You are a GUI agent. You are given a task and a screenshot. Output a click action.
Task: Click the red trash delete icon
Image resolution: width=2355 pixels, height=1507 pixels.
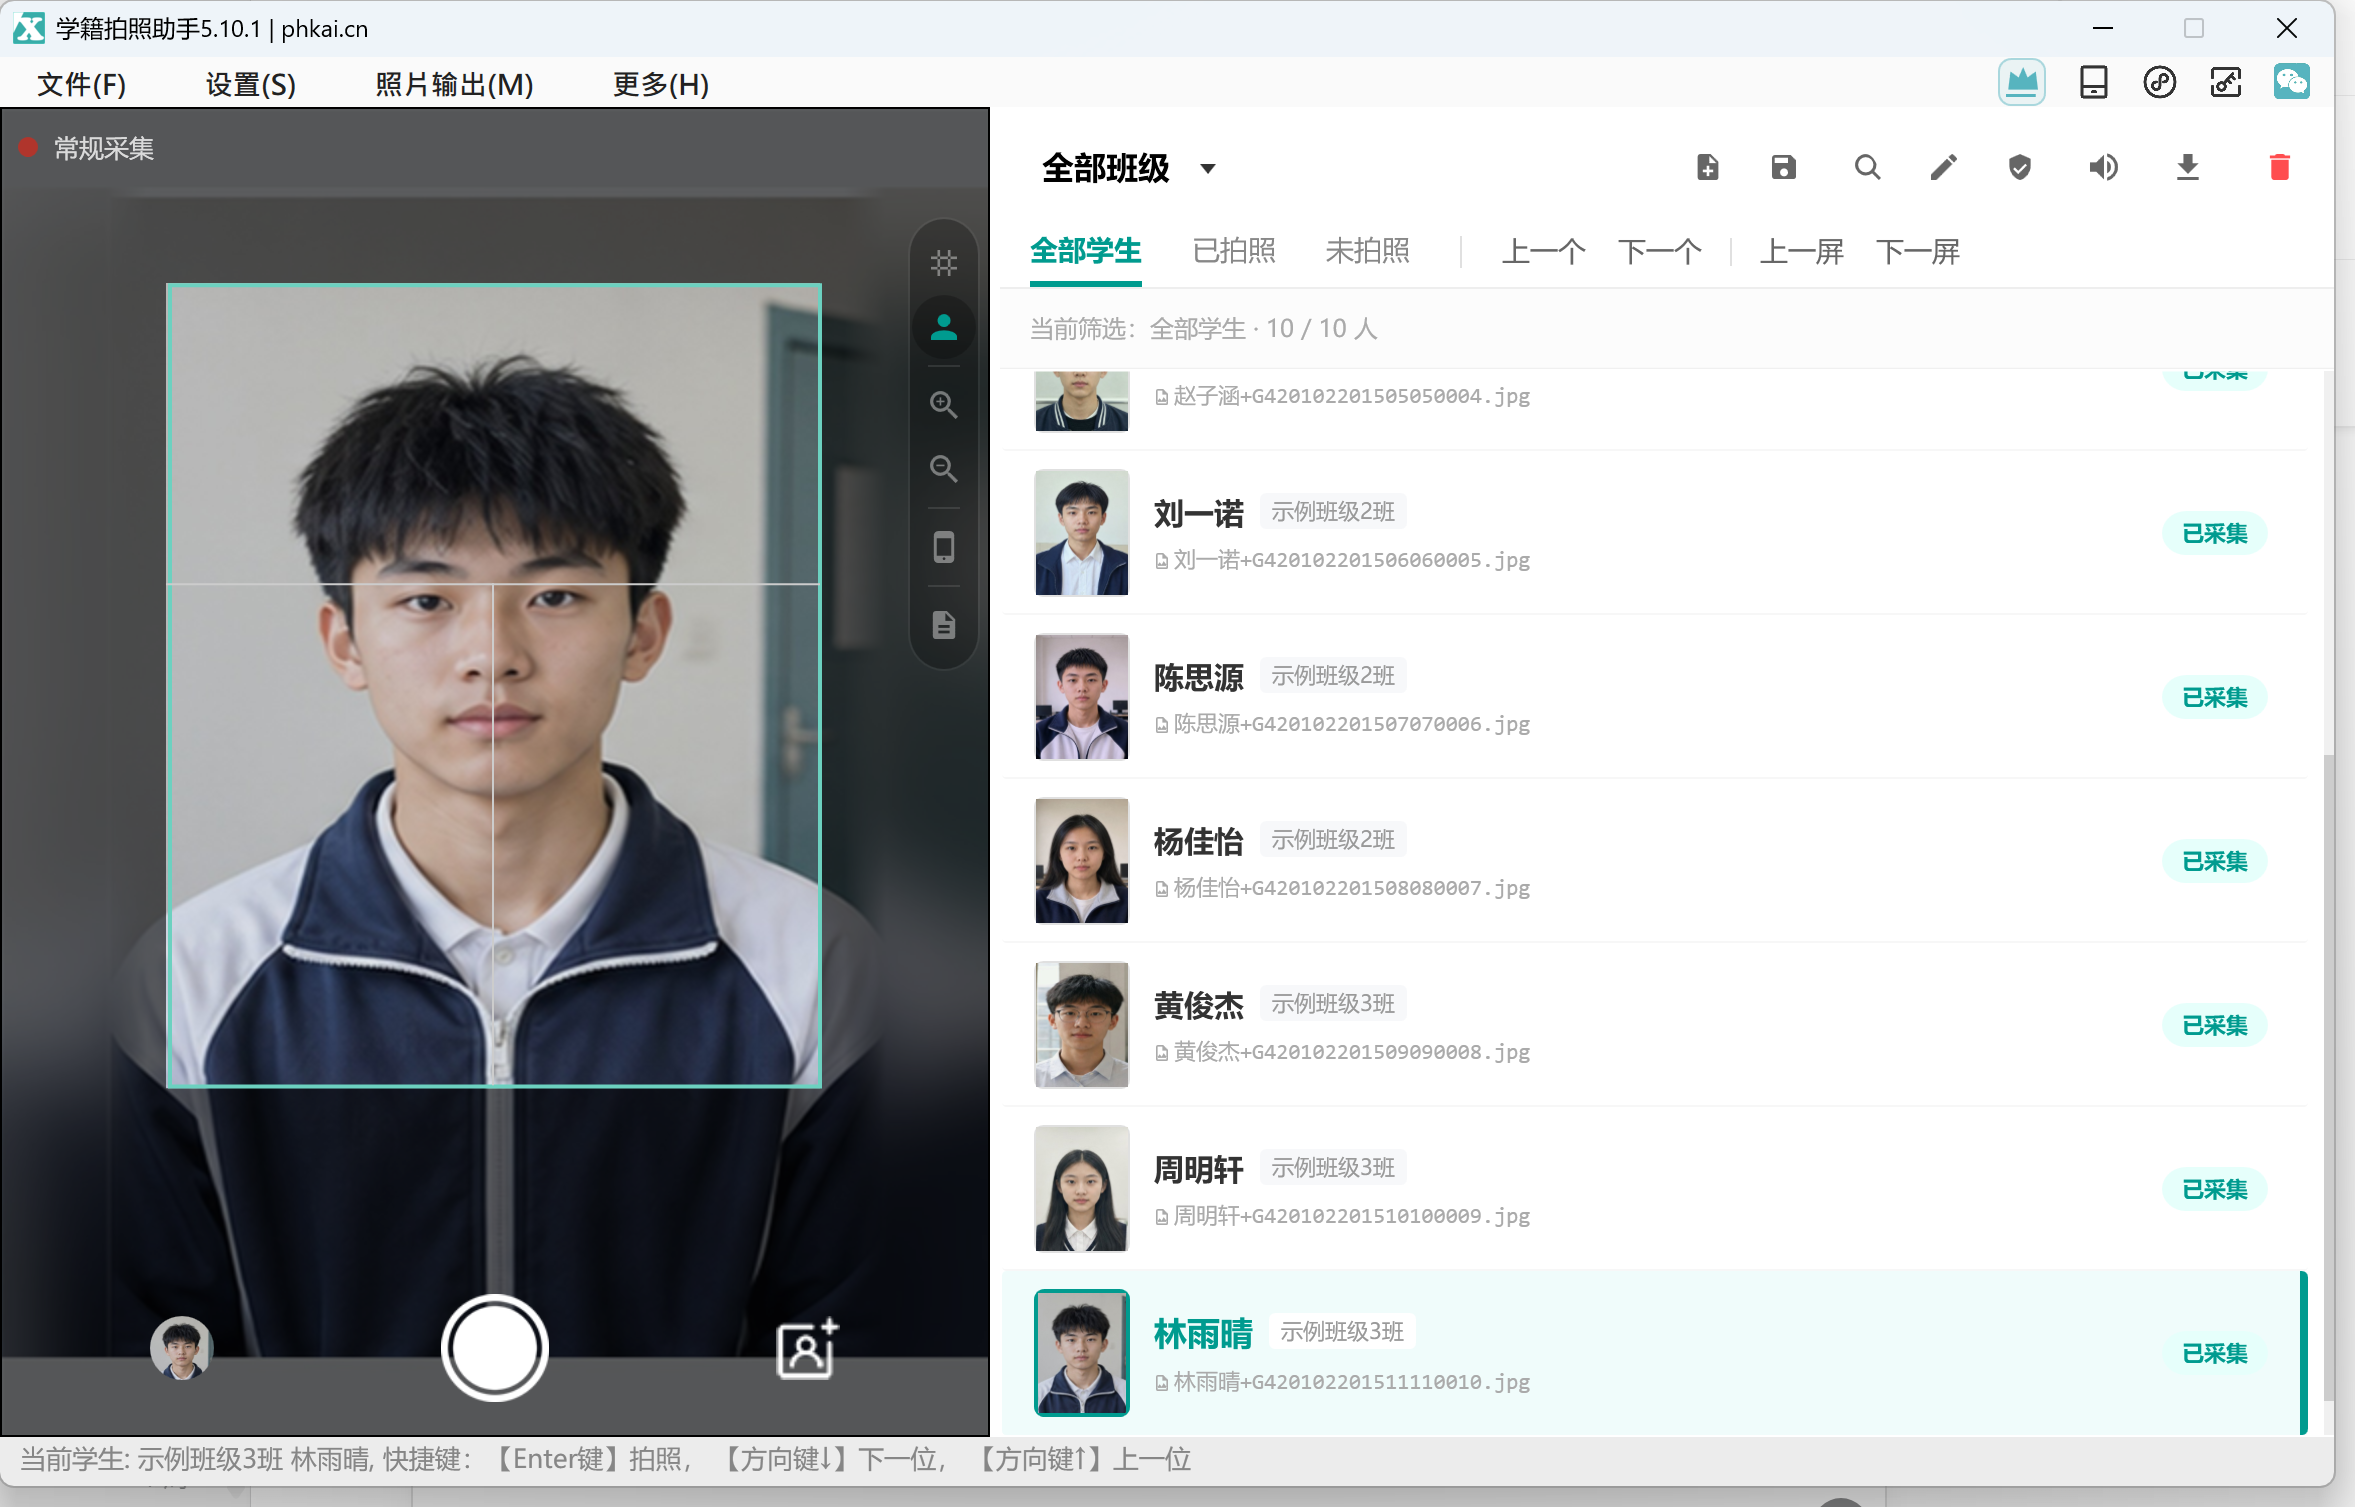click(x=2280, y=167)
